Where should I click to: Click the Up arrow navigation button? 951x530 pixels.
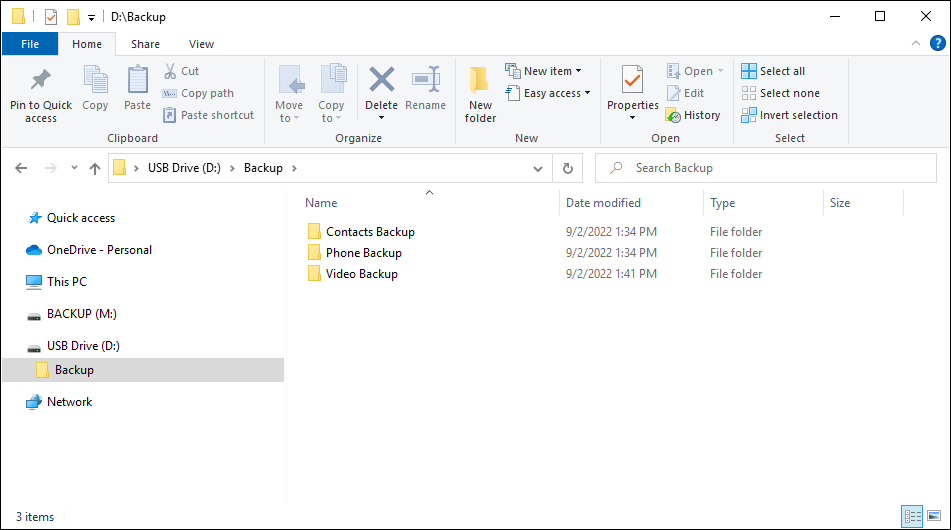click(x=95, y=169)
